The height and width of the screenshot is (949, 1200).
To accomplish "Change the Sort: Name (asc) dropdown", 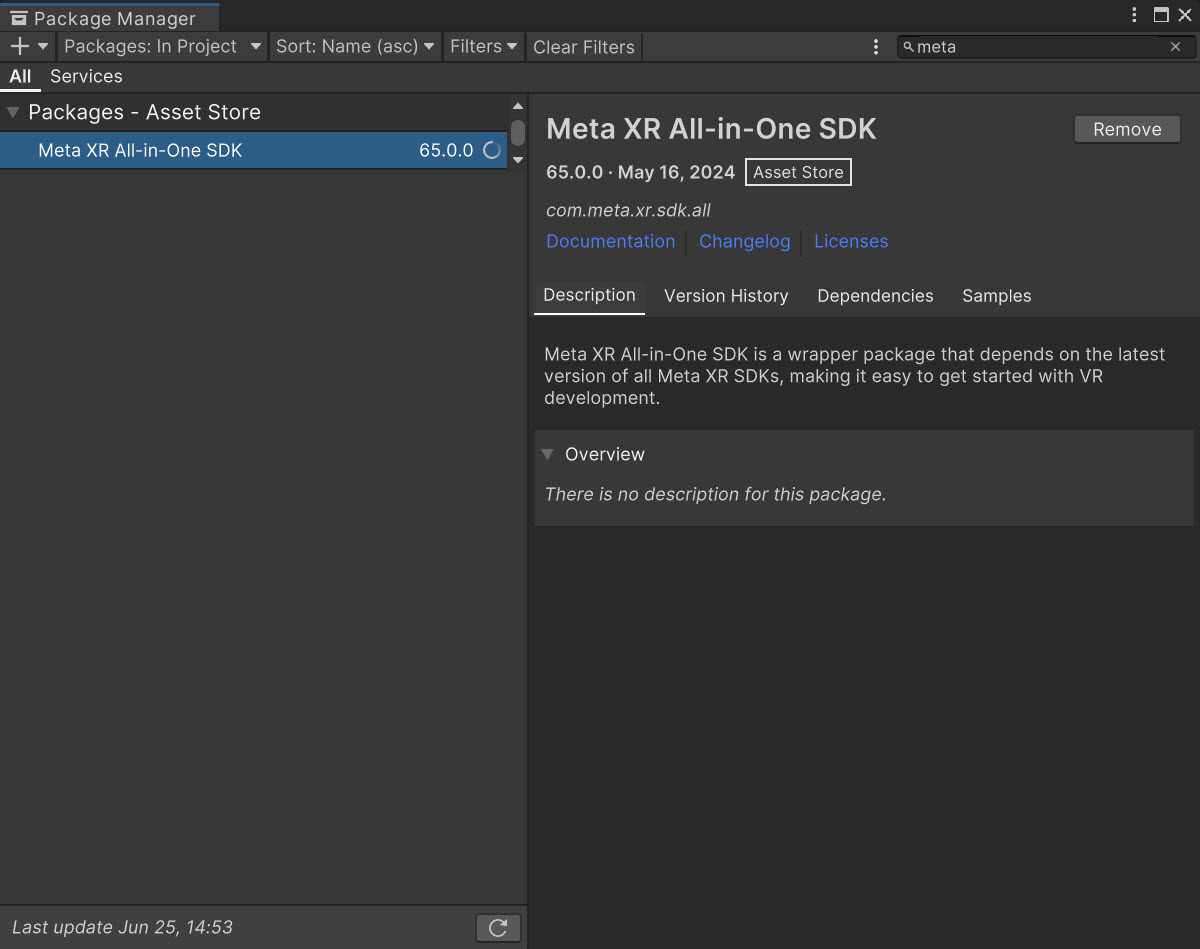I will pos(355,46).
